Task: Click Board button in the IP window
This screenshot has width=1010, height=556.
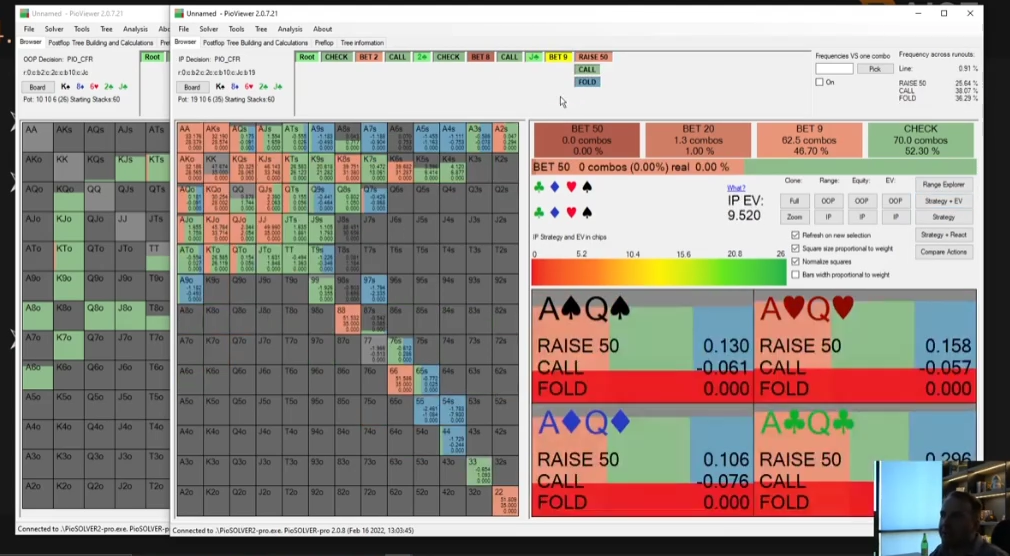Action: tap(192, 87)
